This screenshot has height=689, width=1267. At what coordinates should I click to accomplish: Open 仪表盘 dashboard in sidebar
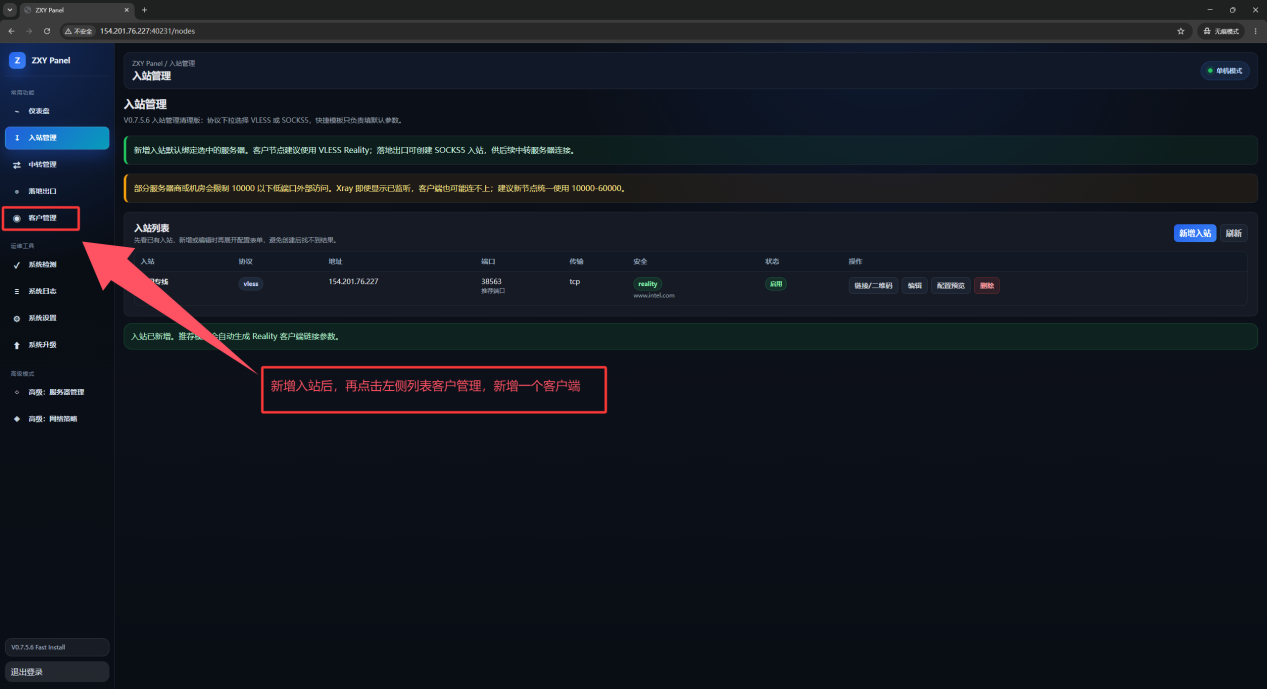tap(57, 111)
